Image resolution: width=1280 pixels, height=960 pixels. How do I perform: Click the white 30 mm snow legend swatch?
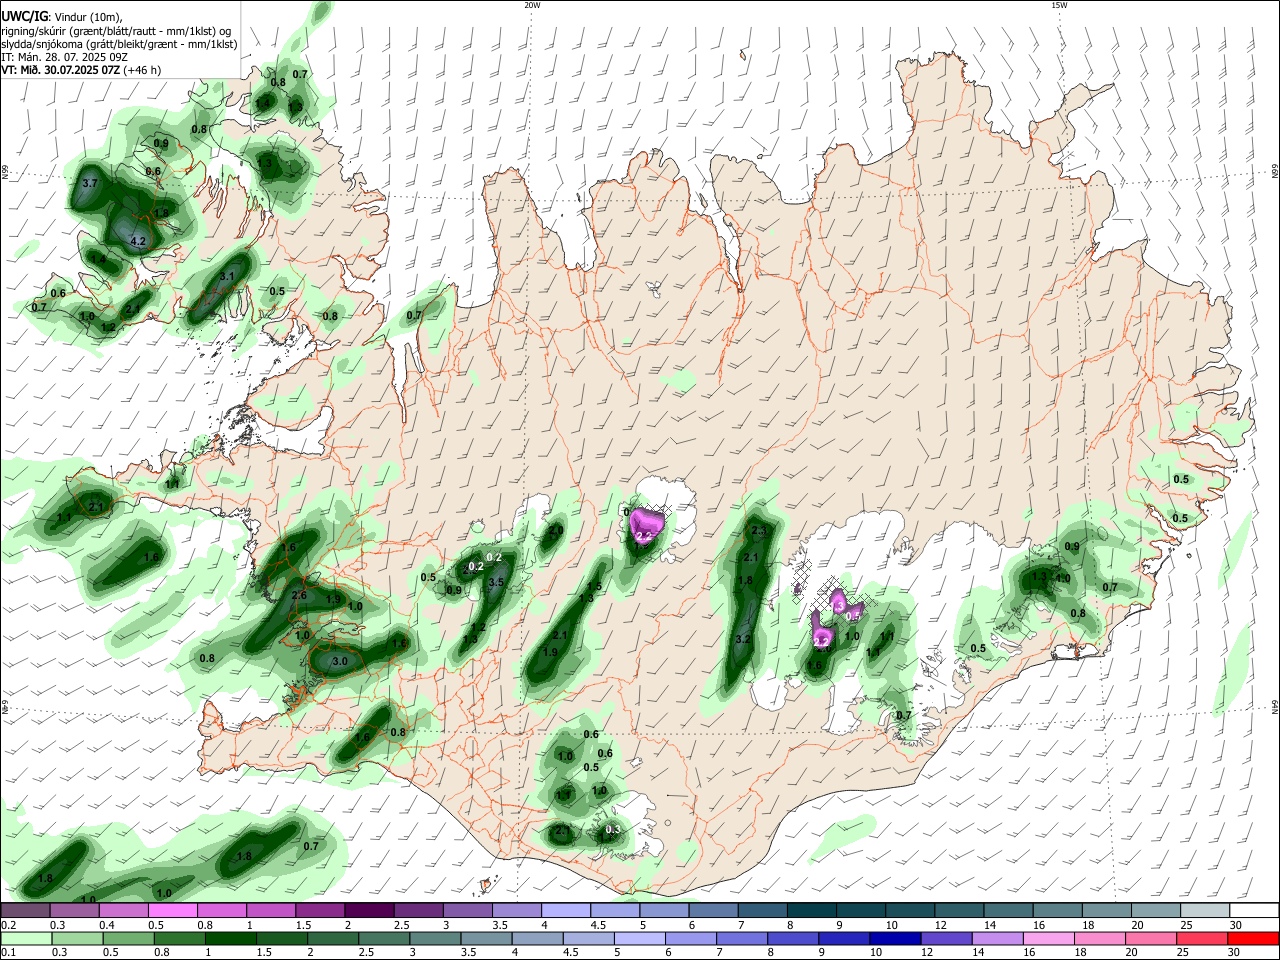1254,911
